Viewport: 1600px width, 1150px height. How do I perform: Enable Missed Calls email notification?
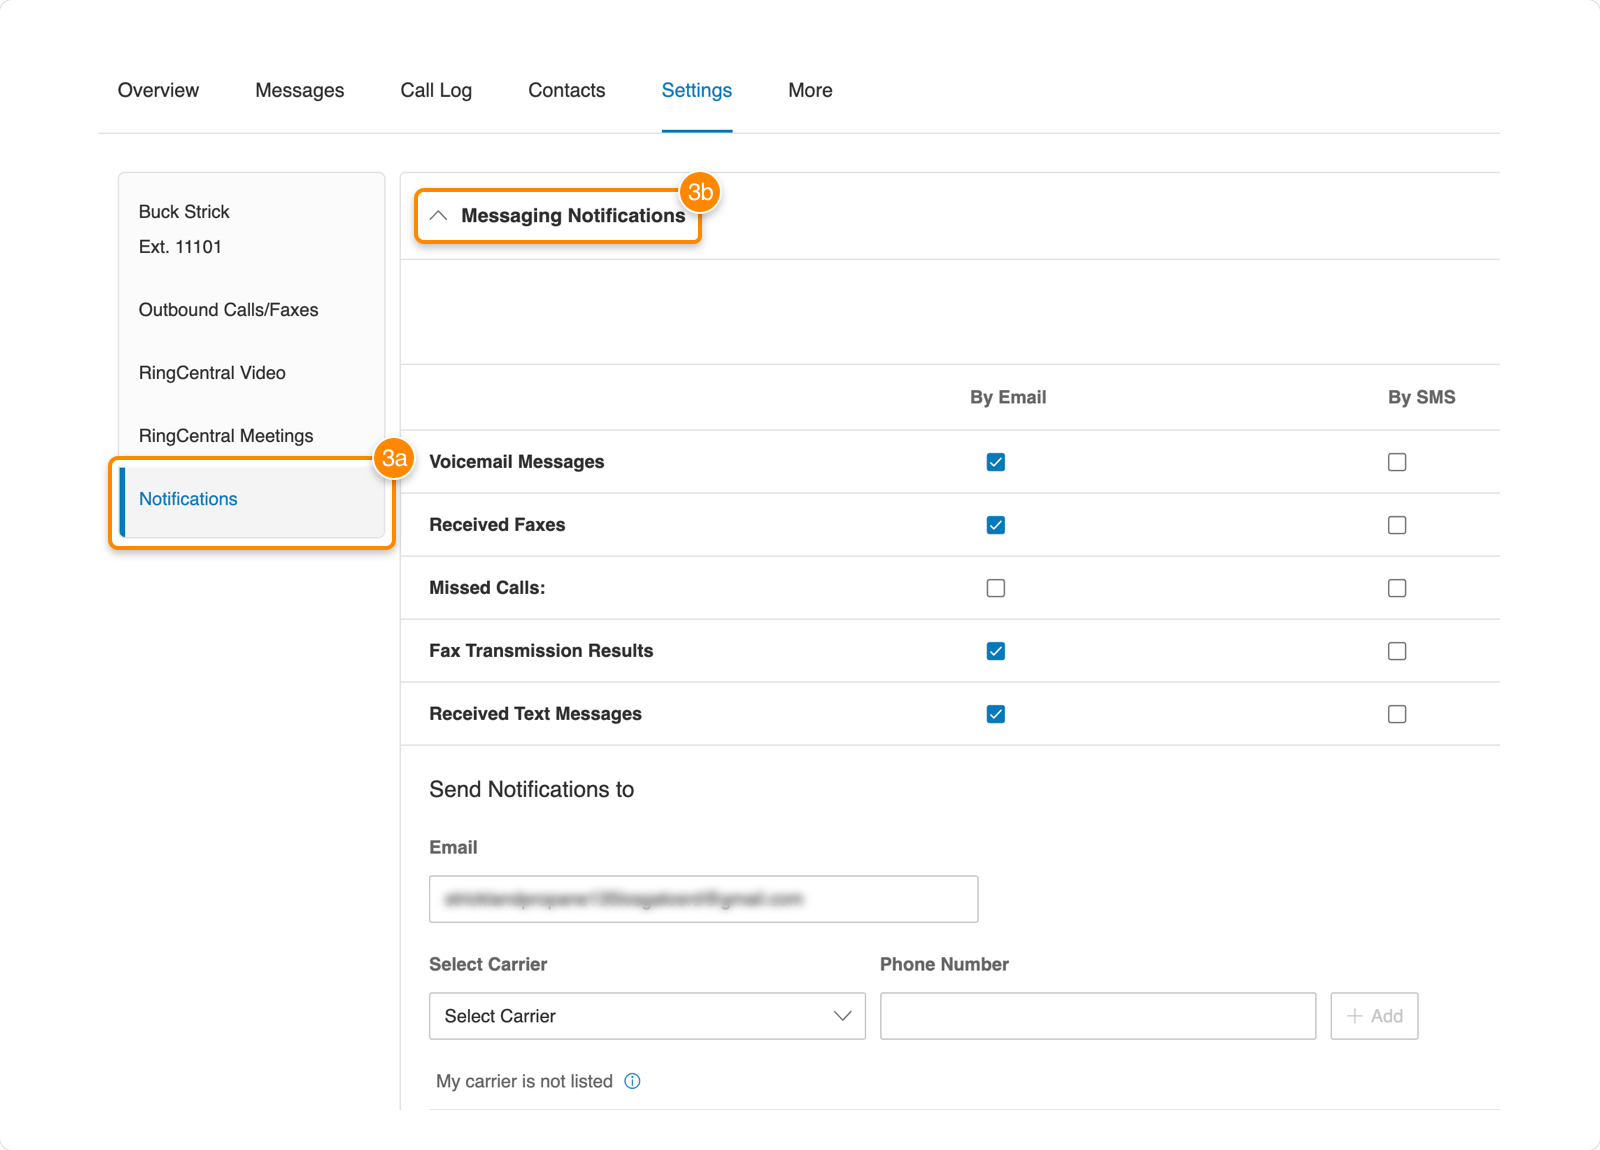pos(995,588)
